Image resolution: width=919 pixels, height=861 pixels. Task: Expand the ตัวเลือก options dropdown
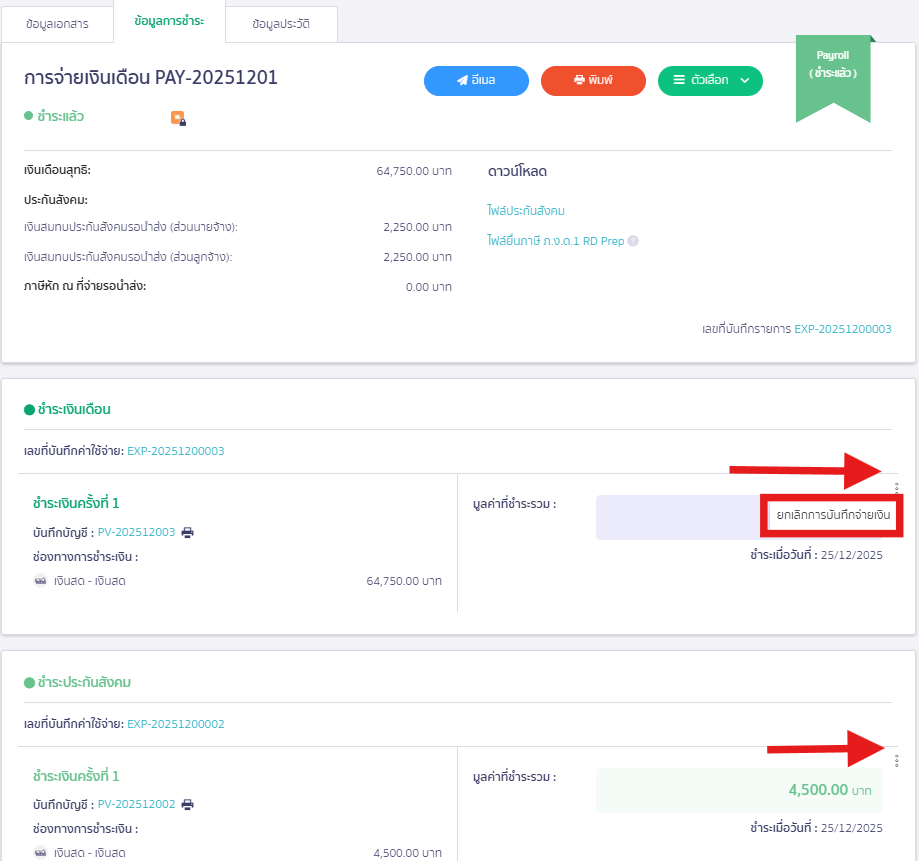pyautogui.click(x=710, y=80)
